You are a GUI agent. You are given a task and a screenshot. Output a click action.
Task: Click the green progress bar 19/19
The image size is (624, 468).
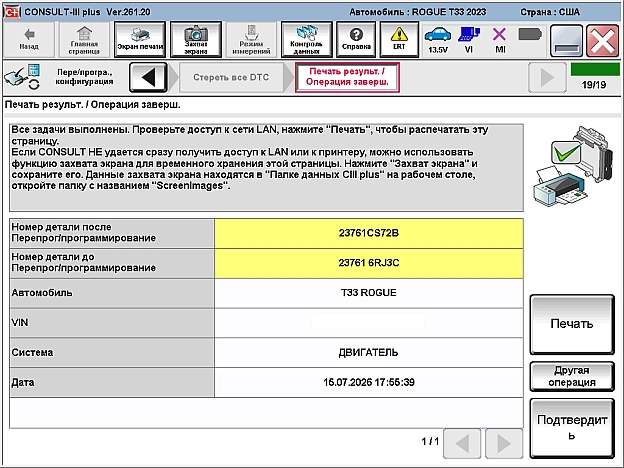(x=595, y=69)
